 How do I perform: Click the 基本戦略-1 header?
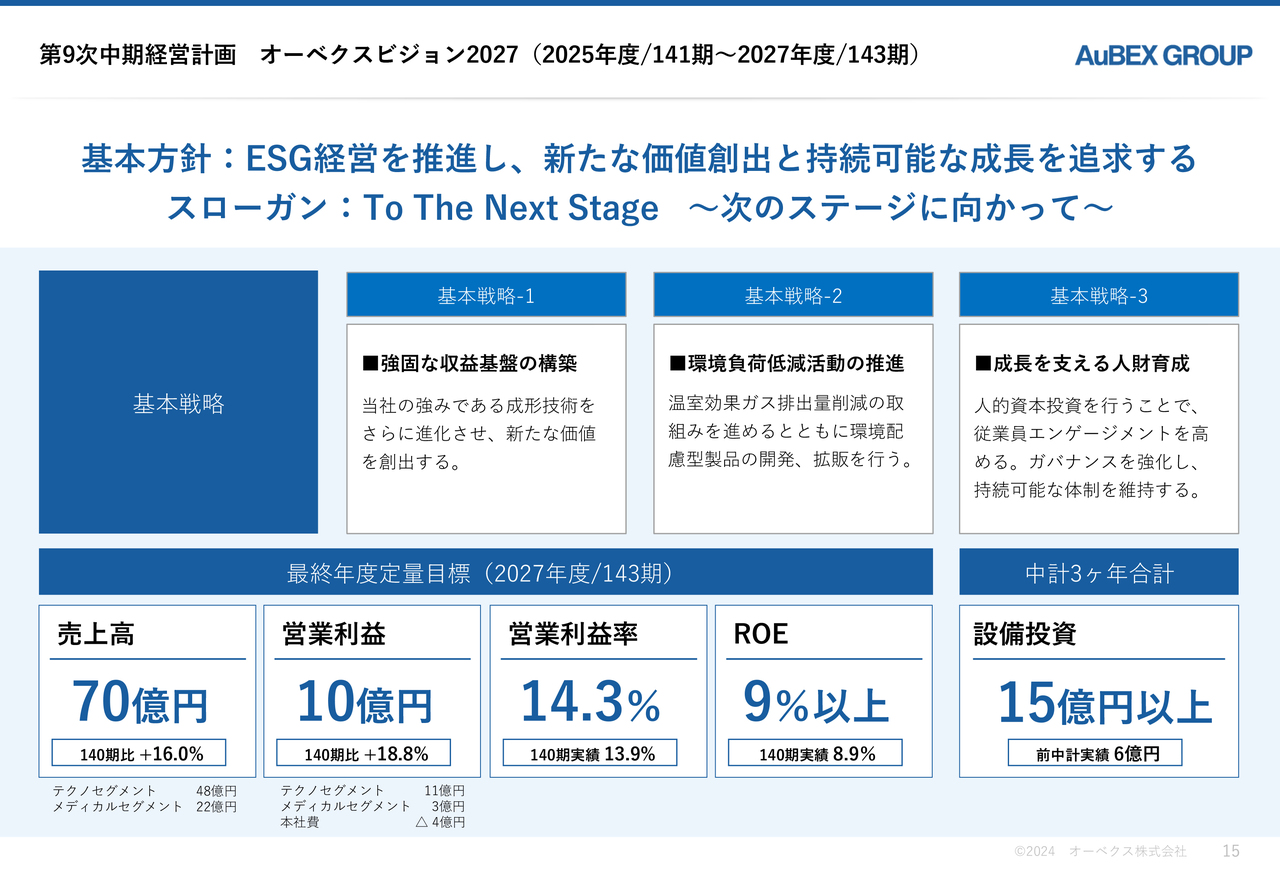(x=486, y=295)
